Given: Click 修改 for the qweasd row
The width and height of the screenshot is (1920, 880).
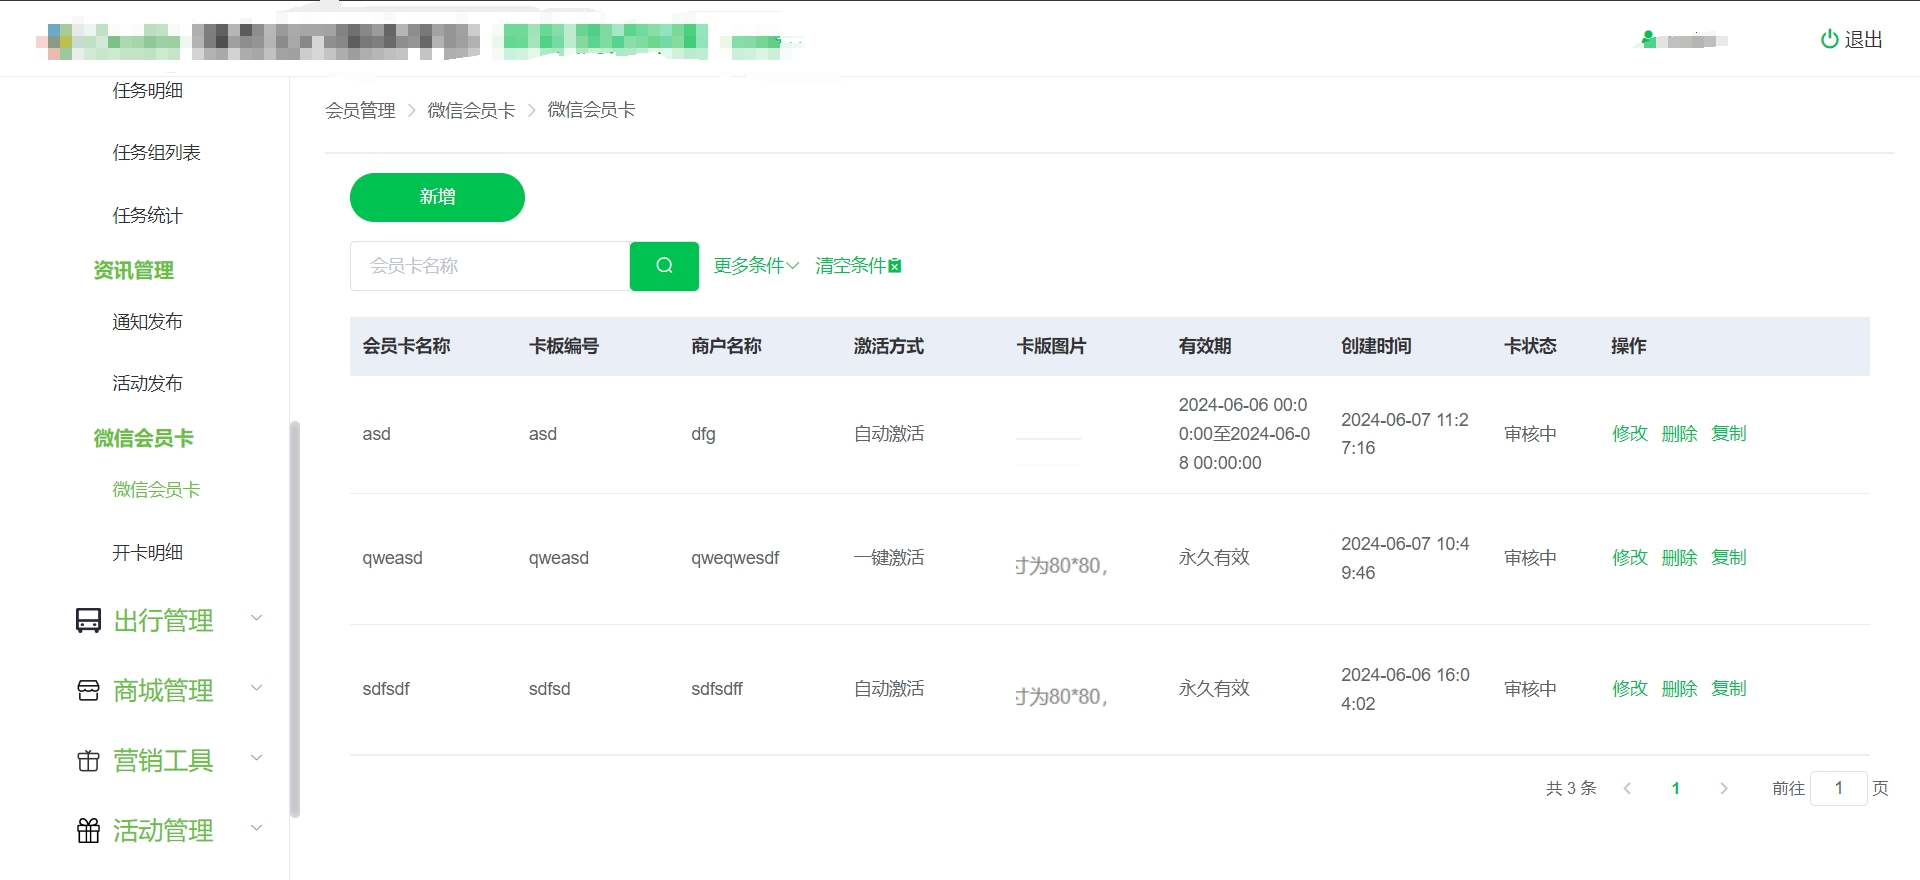Looking at the screenshot, I should click(x=1629, y=558).
